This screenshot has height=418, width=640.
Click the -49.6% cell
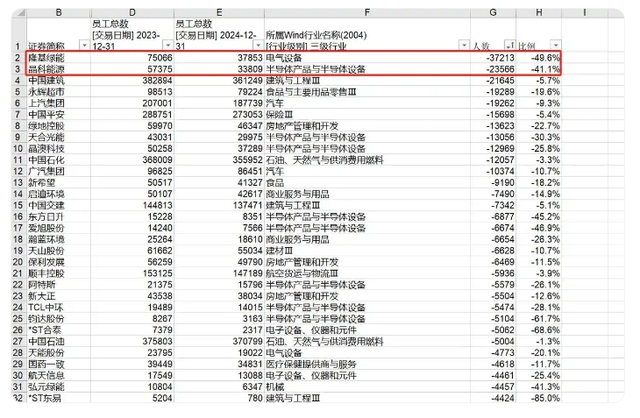point(539,58)
